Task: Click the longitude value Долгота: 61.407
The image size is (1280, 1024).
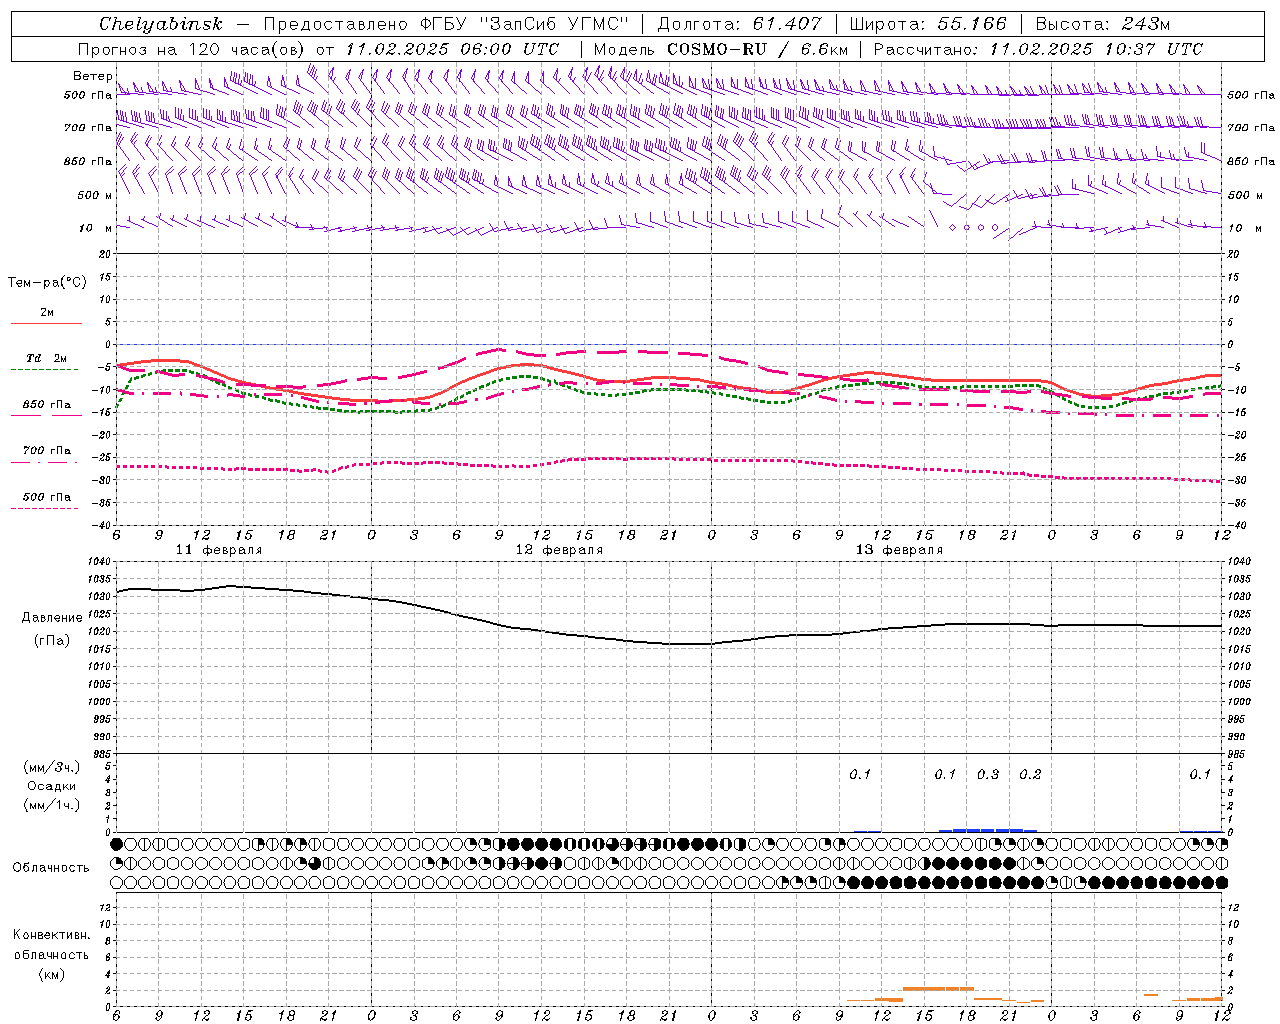Action: pos(739,24)
